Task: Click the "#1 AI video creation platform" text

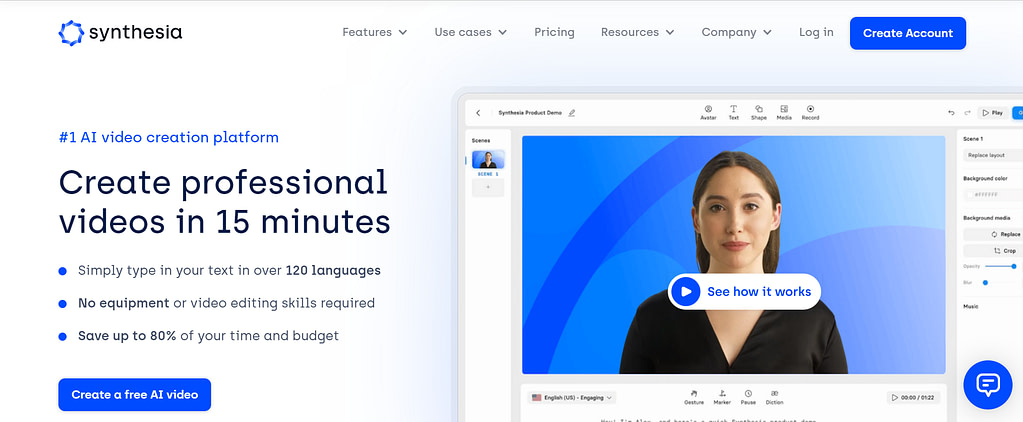Action: pyautogui.click(x=168, y=137)
